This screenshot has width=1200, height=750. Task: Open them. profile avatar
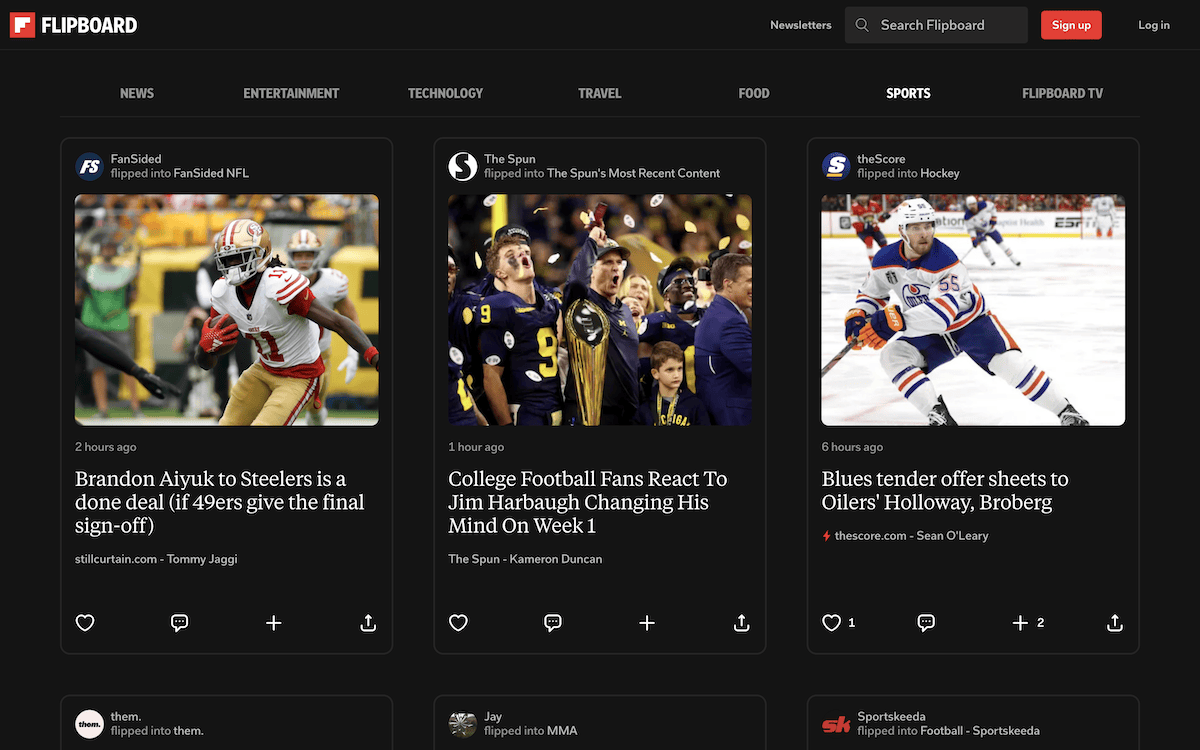click(90, 724)
